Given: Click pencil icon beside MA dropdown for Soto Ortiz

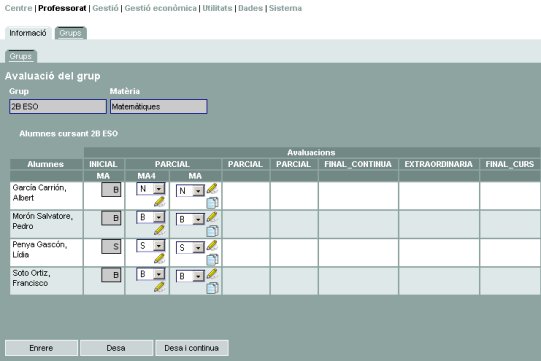Looking at the screenshot, I should pyautogui.click(x=212, y=274).
